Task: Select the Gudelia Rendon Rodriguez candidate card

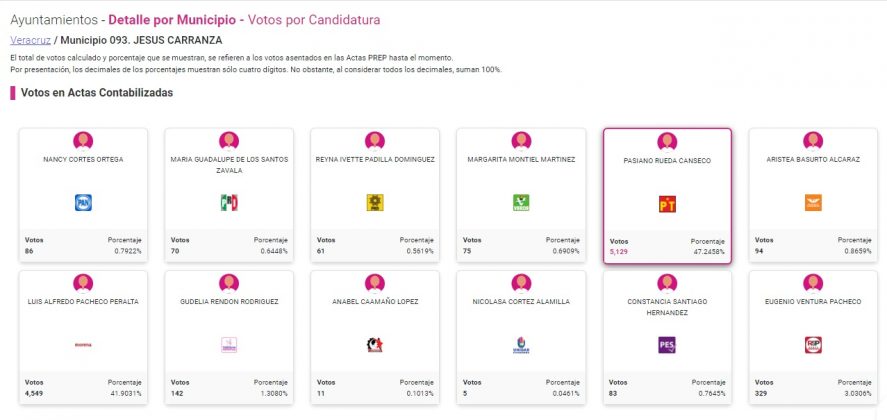Action: (229, 335)
